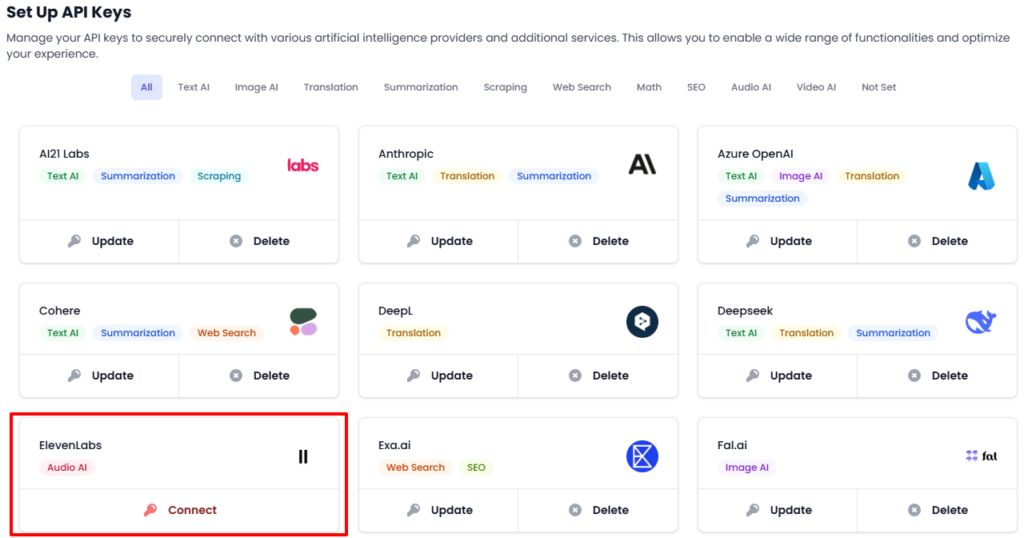
Task: Update the Deepseek API key
Action: (778, 376)
